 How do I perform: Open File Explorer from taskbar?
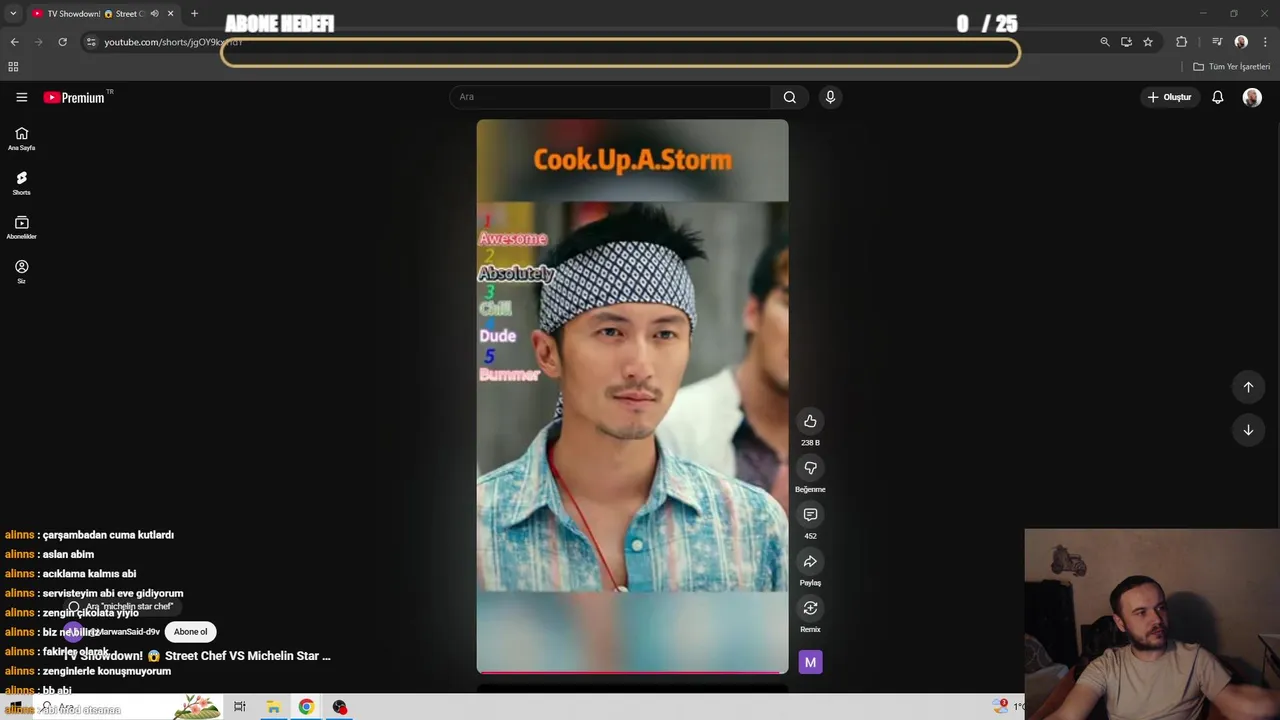[x=273, y=707]
